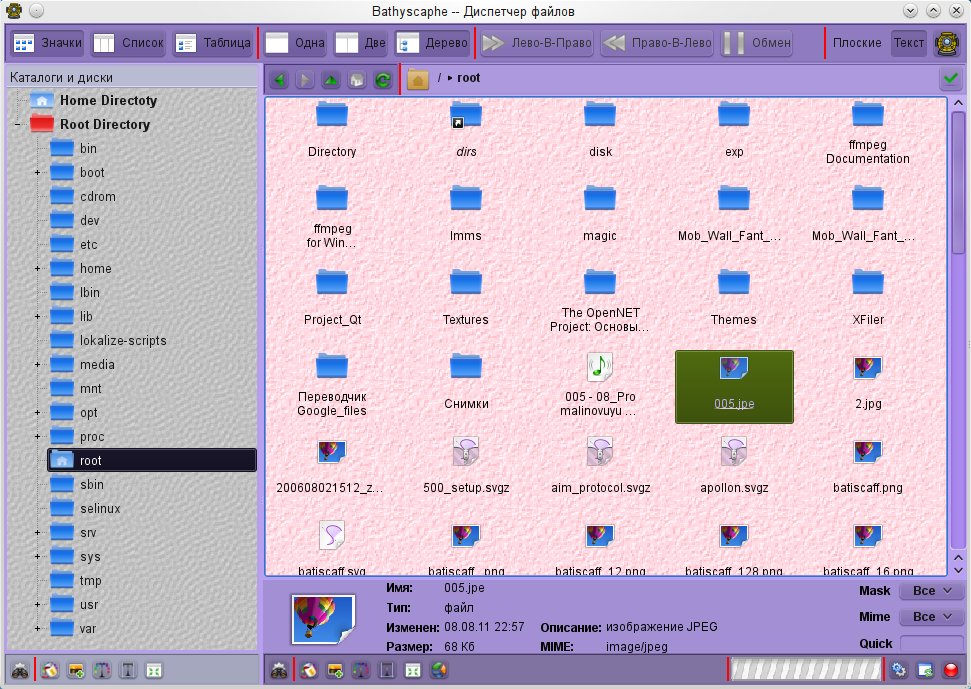This screenshot has height=689, width=971.
Task: Toggle the Текст button in top toolbar
Action: (908, 43)
